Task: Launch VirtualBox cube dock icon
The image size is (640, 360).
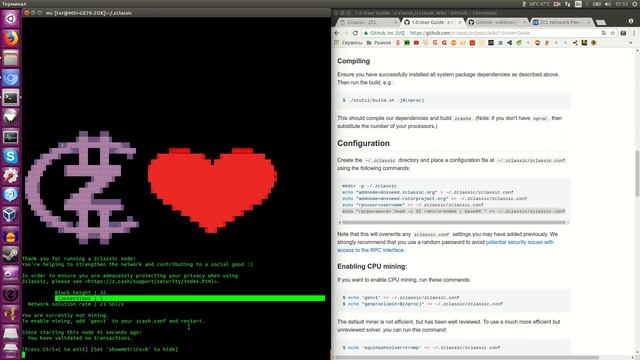Action: pyautogui.click(x=11, y=215)
